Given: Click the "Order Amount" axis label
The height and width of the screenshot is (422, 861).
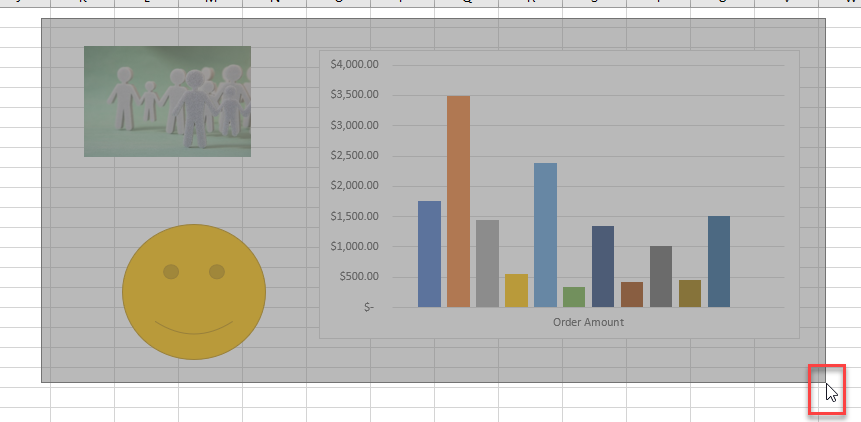Looking at the screenshot, I should (588, 322).
